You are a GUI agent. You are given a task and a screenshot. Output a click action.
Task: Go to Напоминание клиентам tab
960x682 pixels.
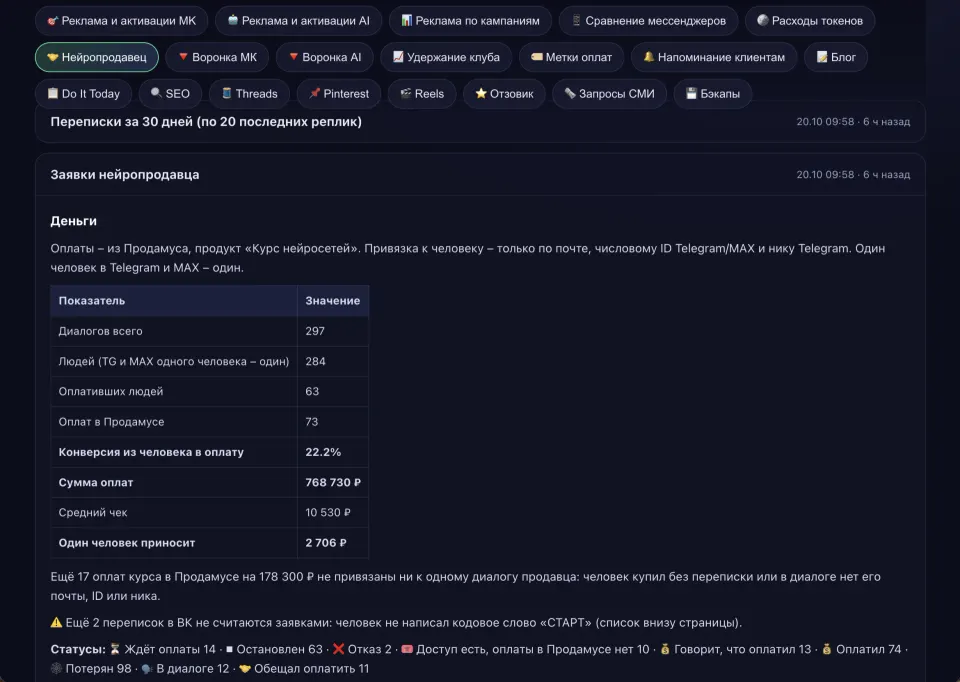[x=714, y=58]
